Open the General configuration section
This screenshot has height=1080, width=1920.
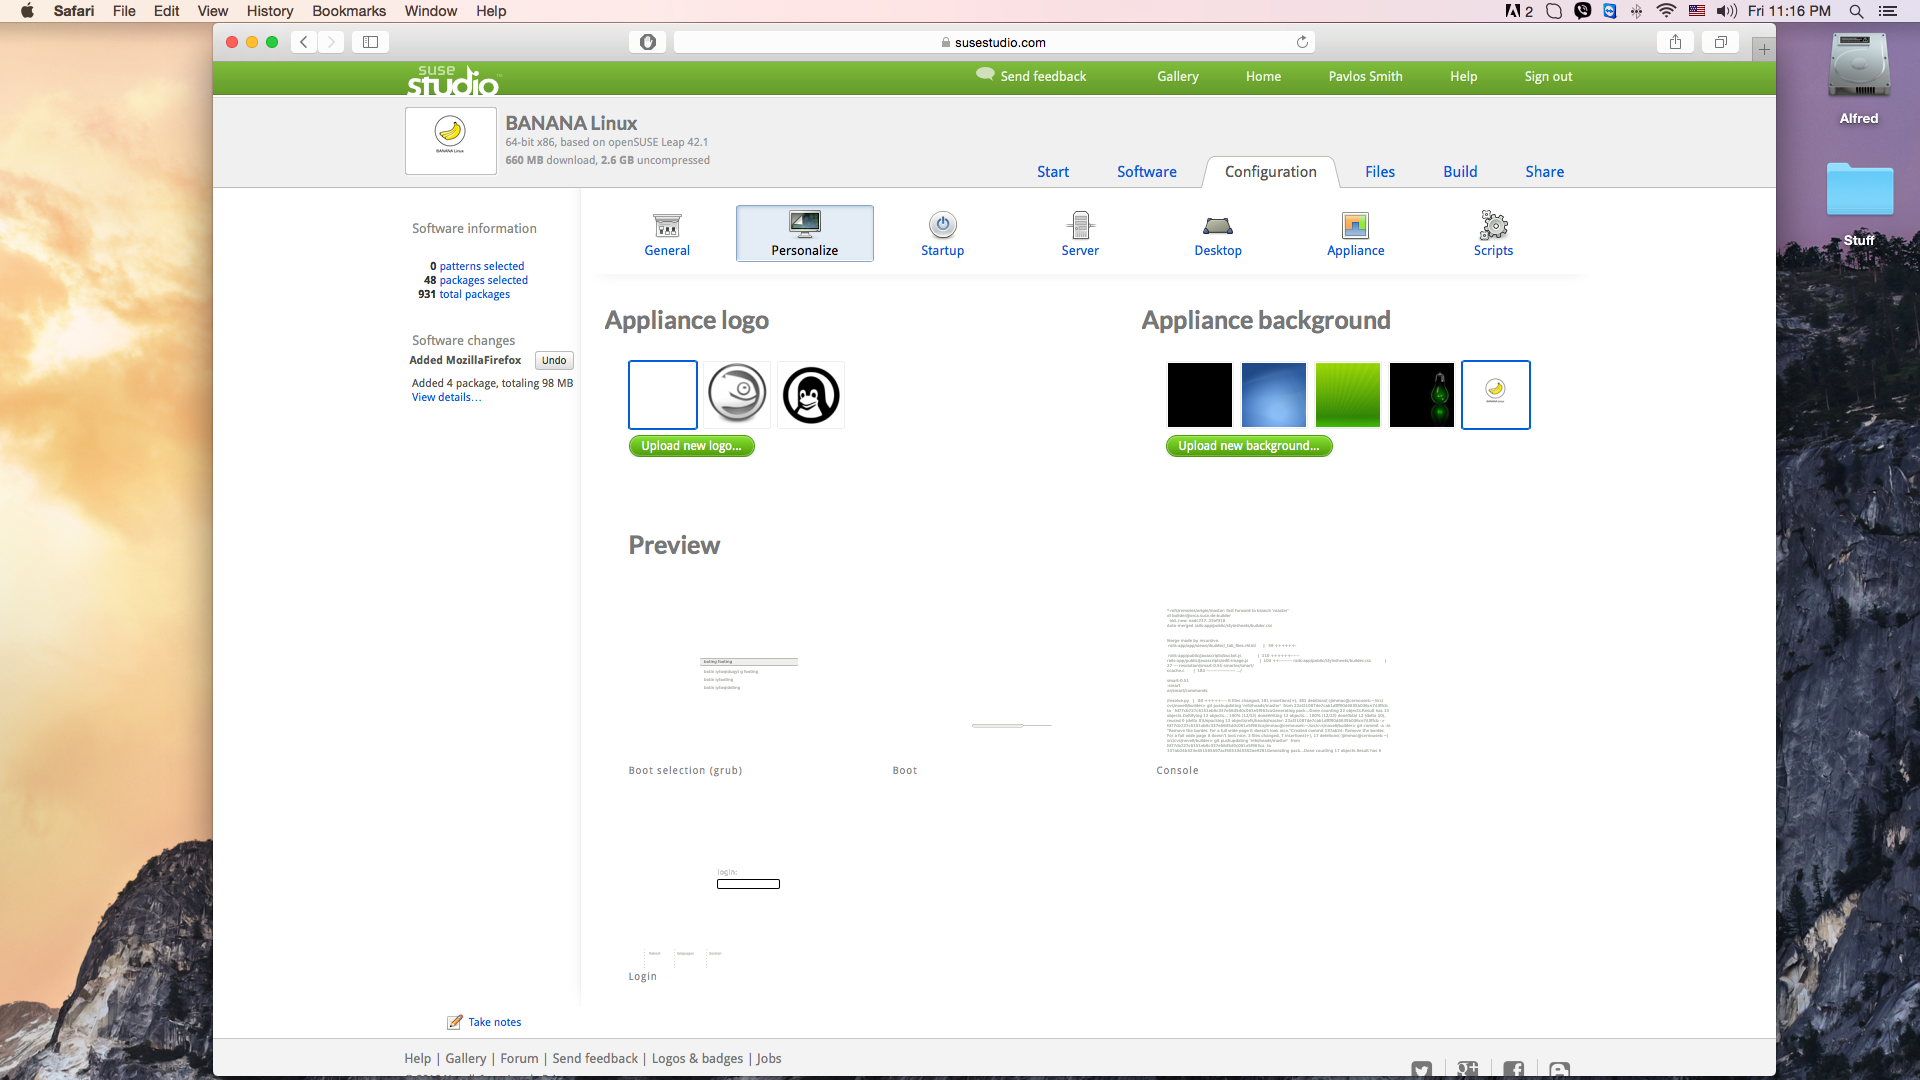point(666,233)
